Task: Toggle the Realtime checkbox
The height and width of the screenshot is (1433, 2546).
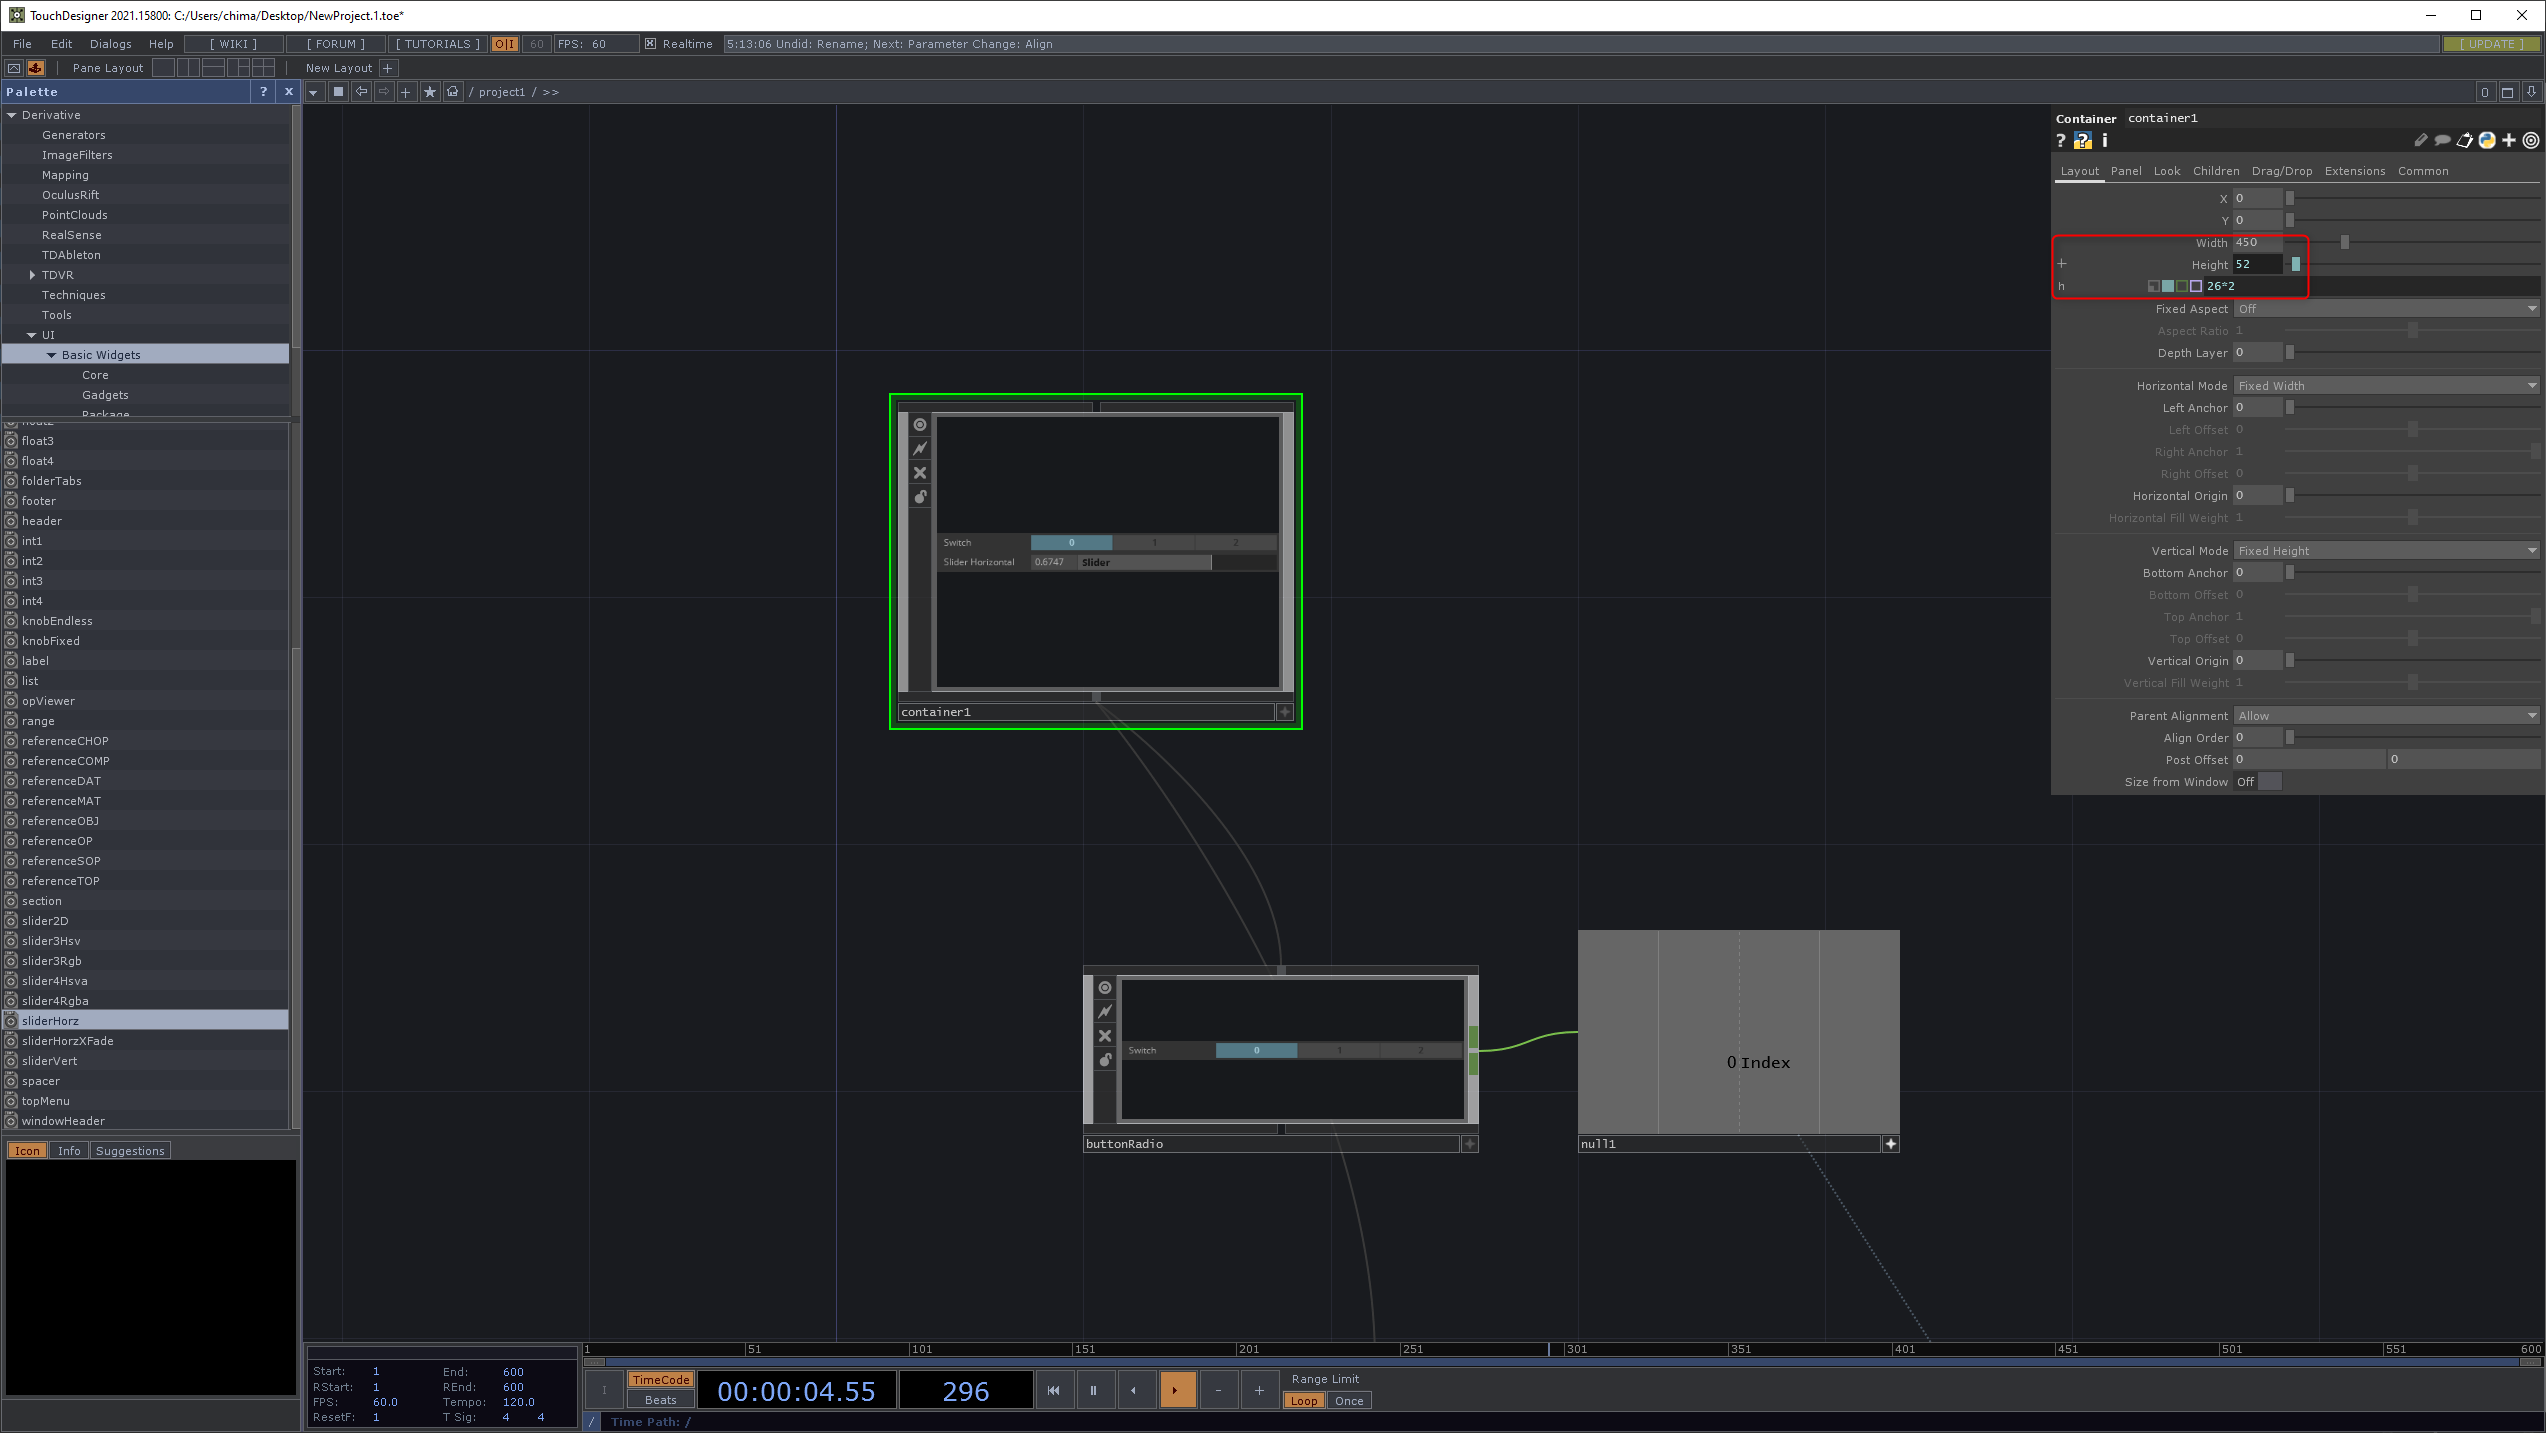Action: (651, 44)
